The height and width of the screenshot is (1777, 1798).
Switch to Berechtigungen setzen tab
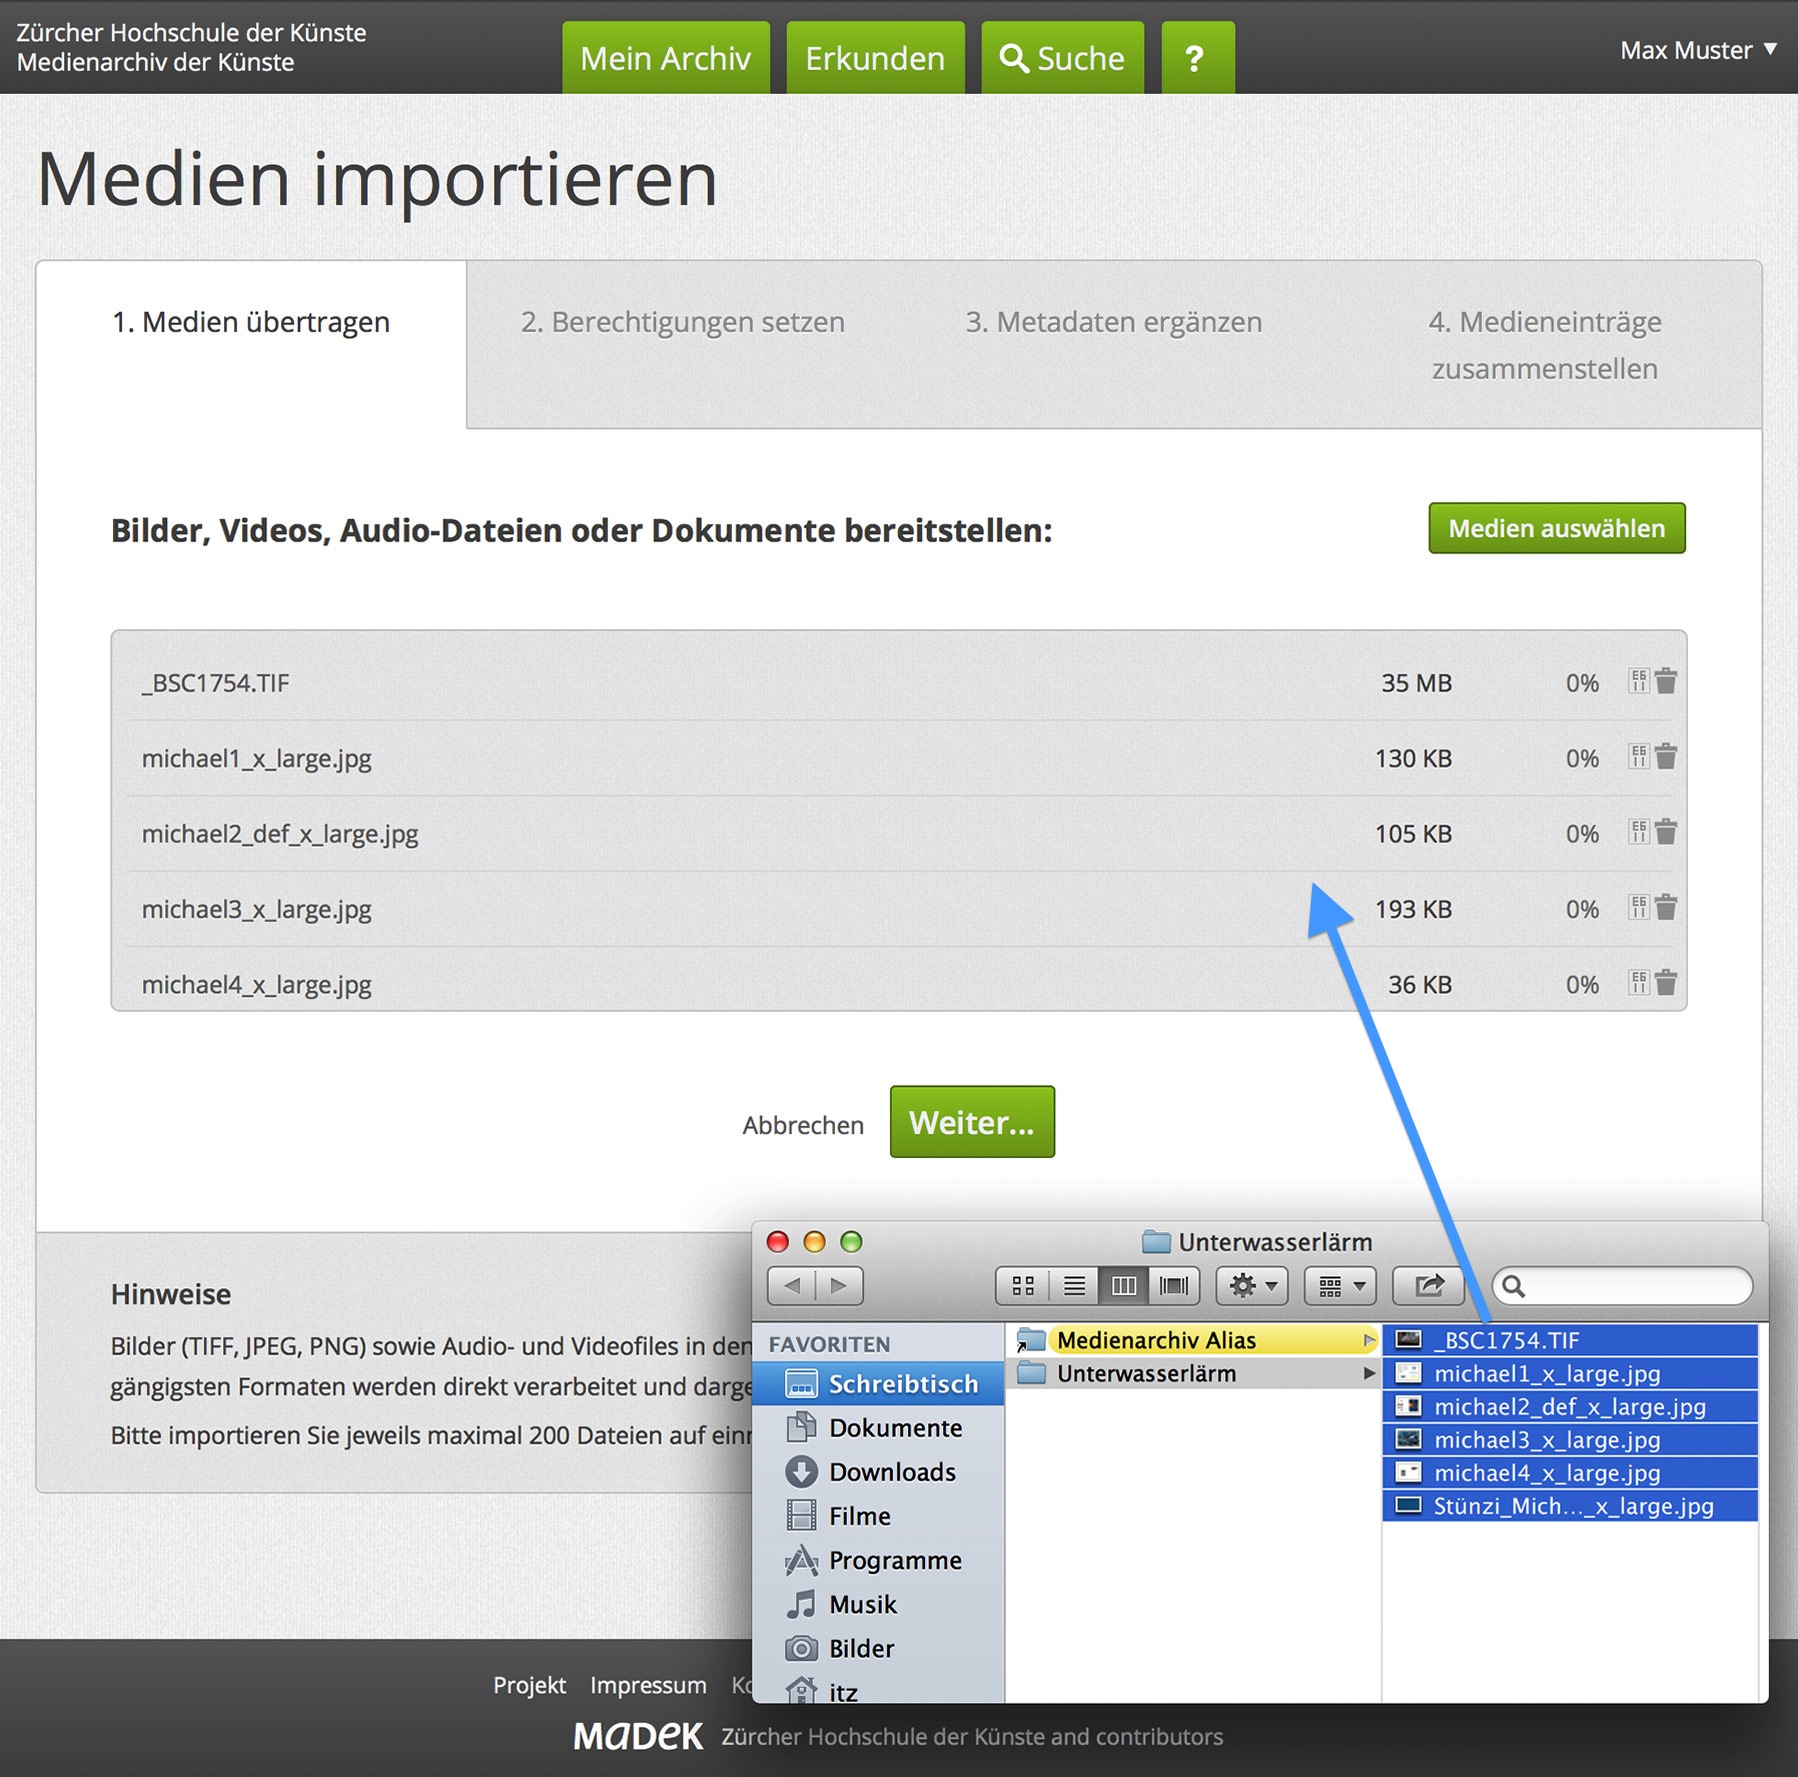[x=682, y=322]
